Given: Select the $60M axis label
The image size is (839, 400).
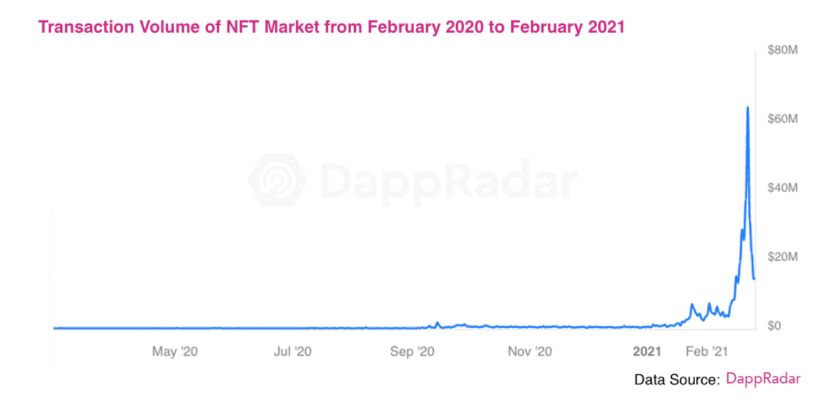Looking at the screenshot, I should tap(782, 119).
